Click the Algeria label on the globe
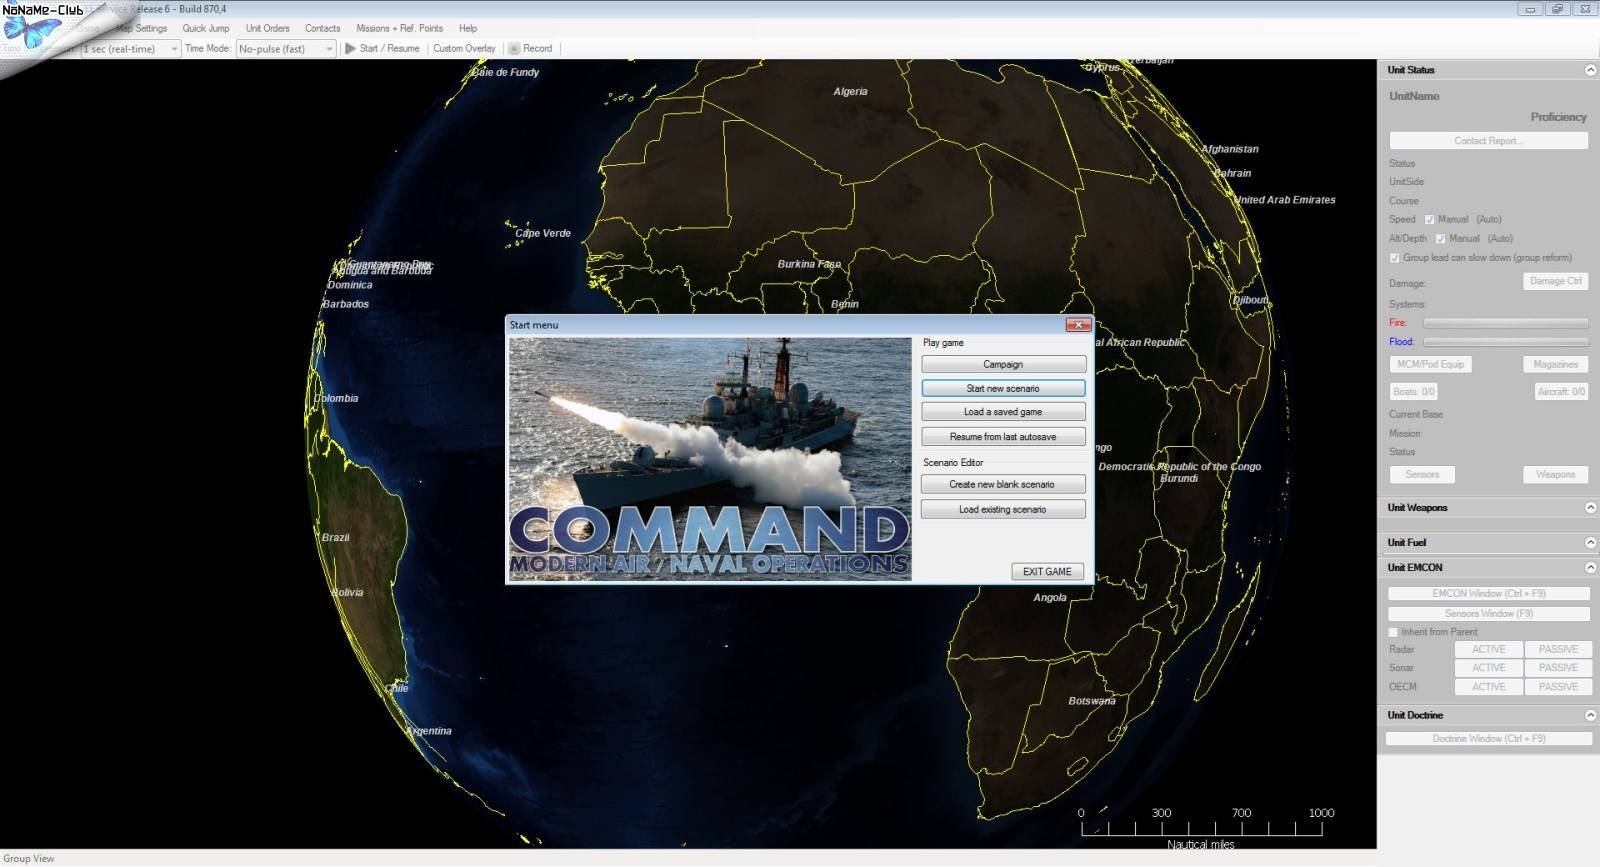Screen dimensions: 1600x867 (x=850, y=92)
